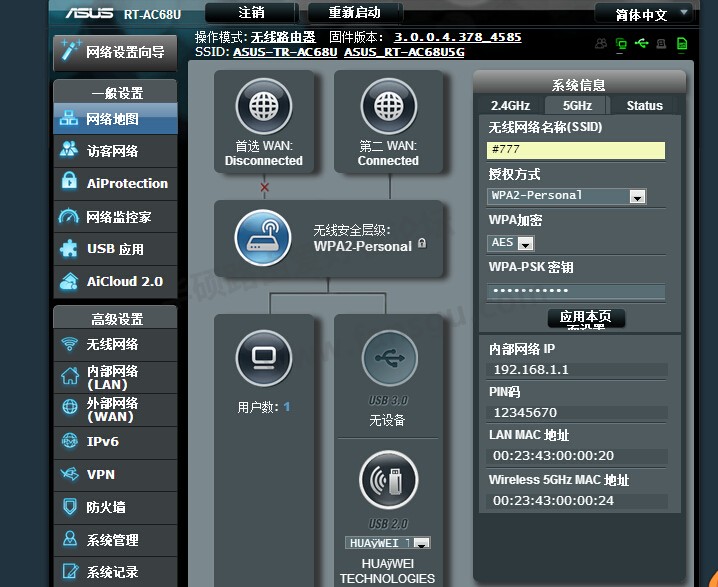Click the clients computer icon

tap(263, 358)
